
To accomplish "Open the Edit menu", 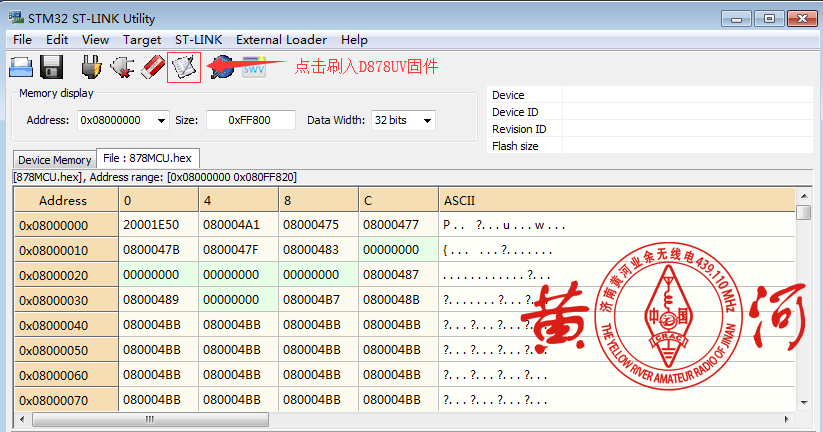I will [57, 40].
